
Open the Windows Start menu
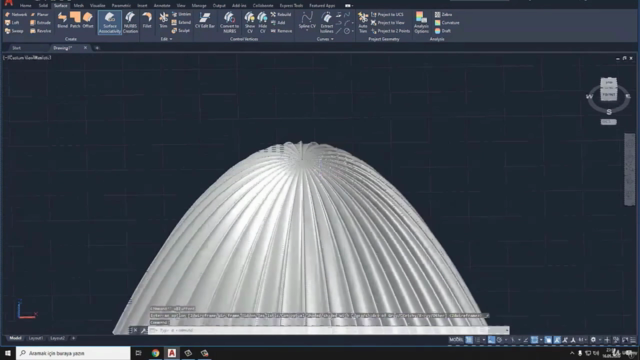coord(8,353)
